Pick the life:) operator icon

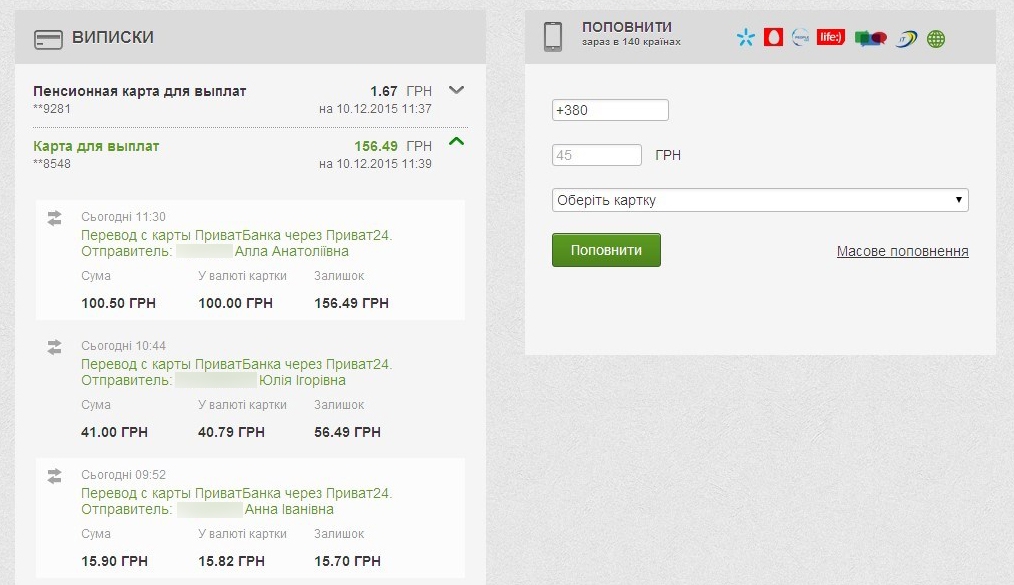tap(831, 38)
